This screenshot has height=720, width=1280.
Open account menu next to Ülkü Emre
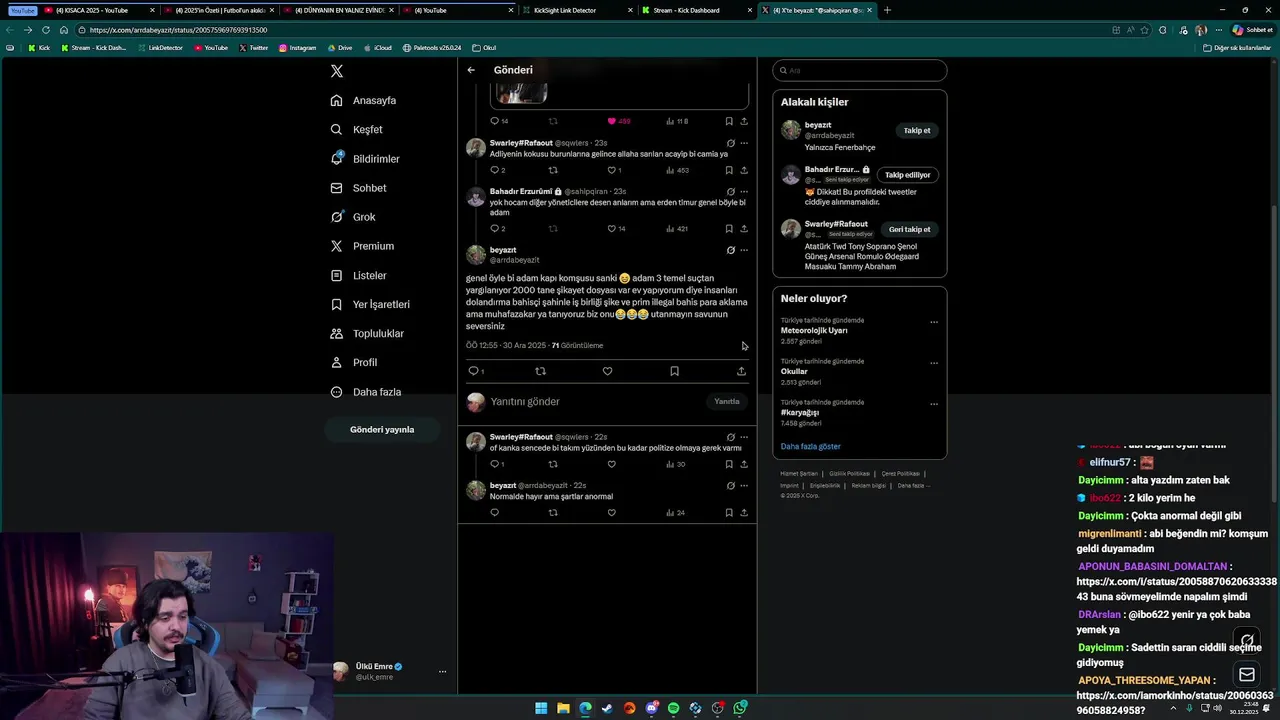pyautogui.click(x=442, y=671)
